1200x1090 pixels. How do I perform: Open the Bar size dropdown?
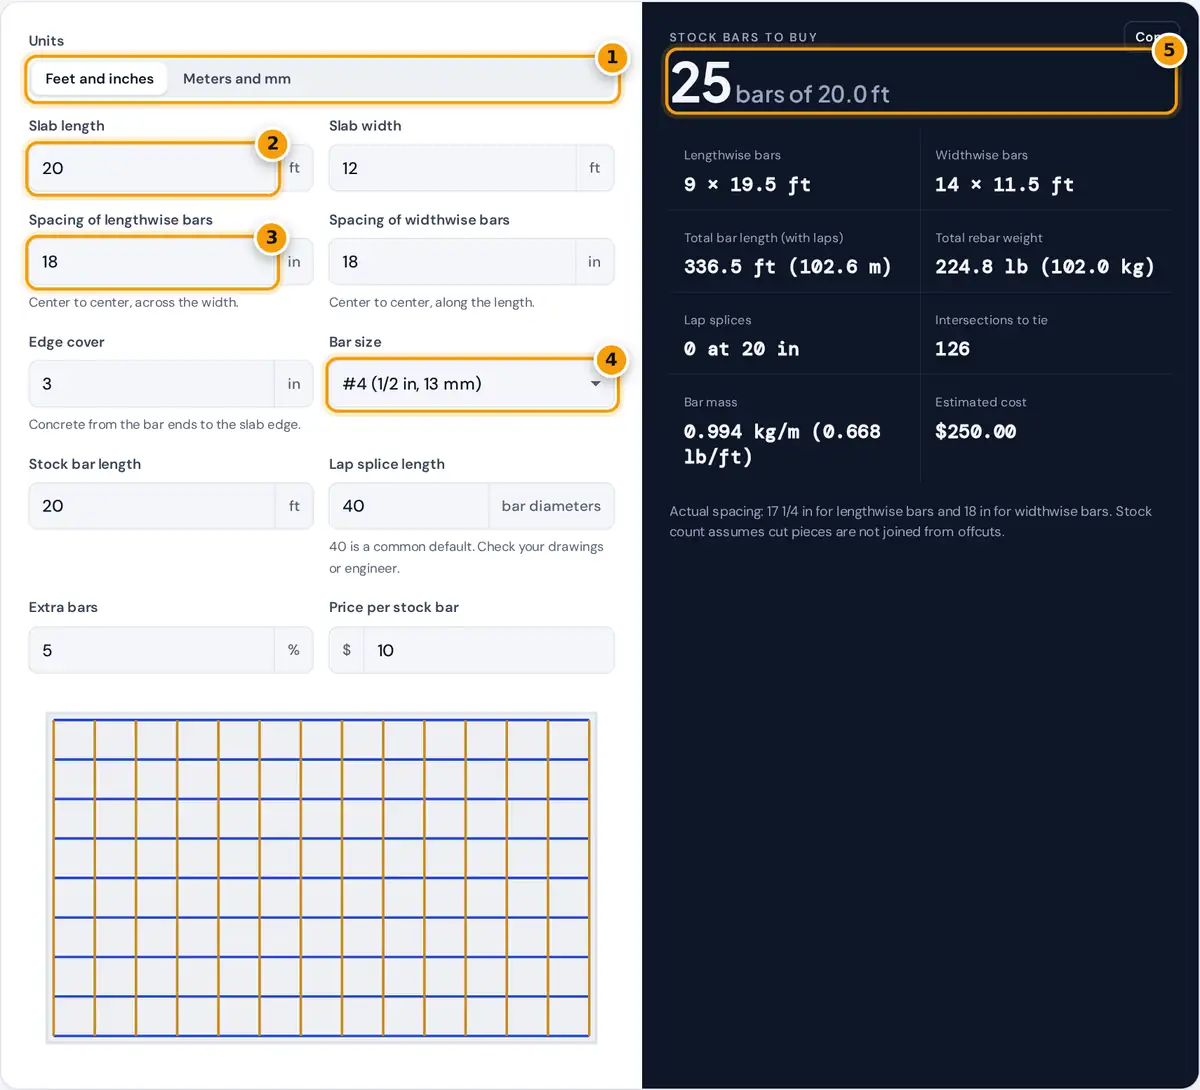(x=471, y=383)
